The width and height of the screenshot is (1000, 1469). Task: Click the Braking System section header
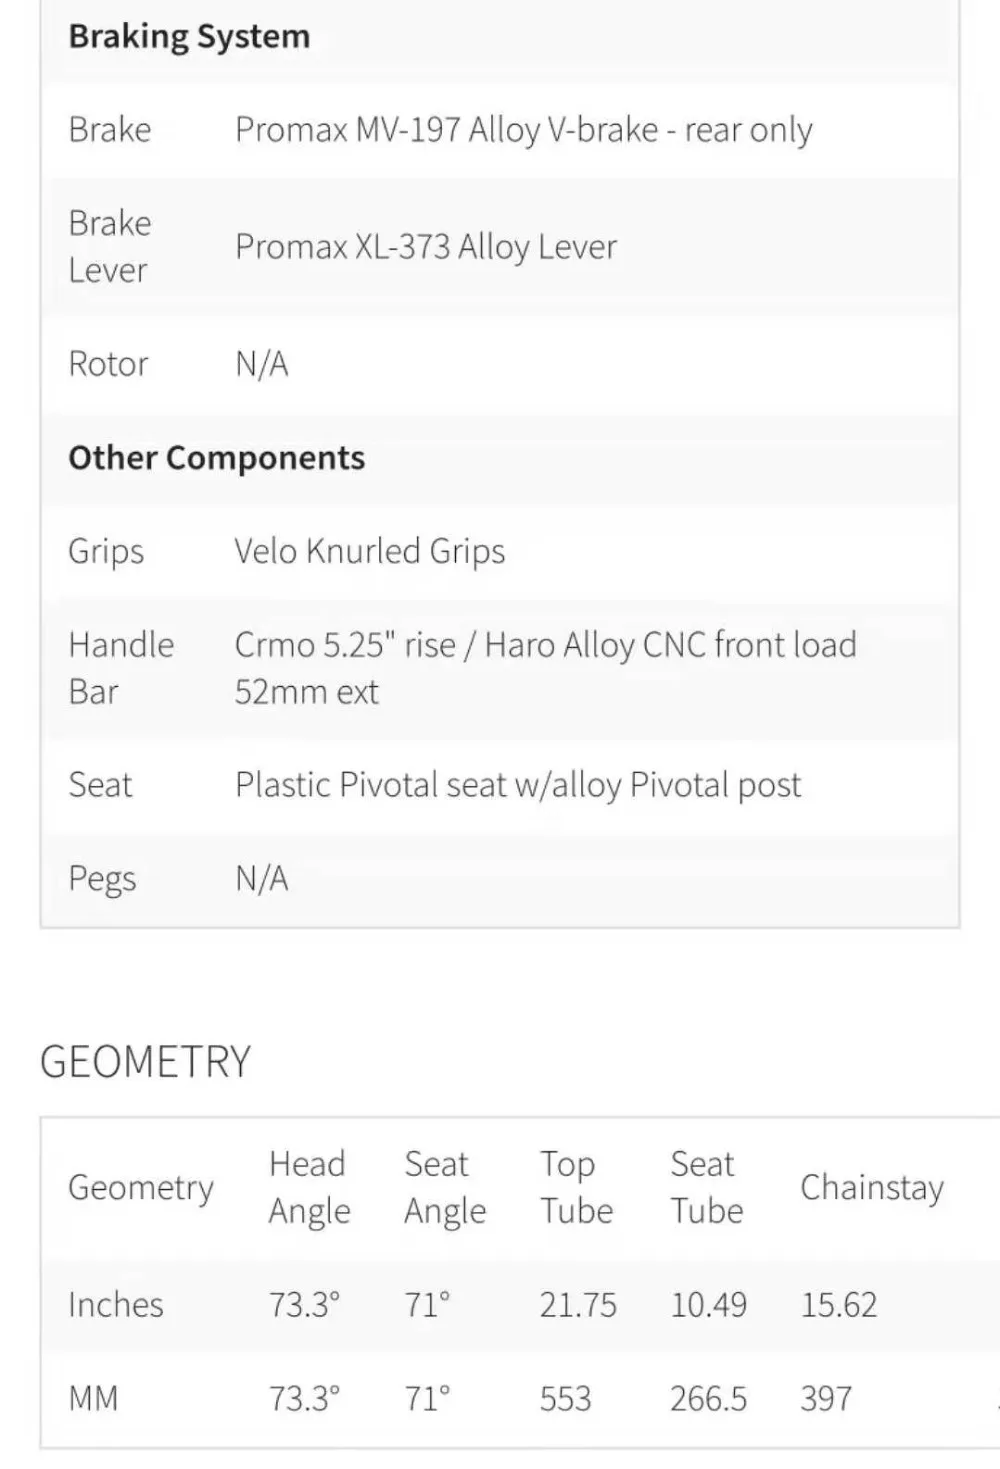189,37
